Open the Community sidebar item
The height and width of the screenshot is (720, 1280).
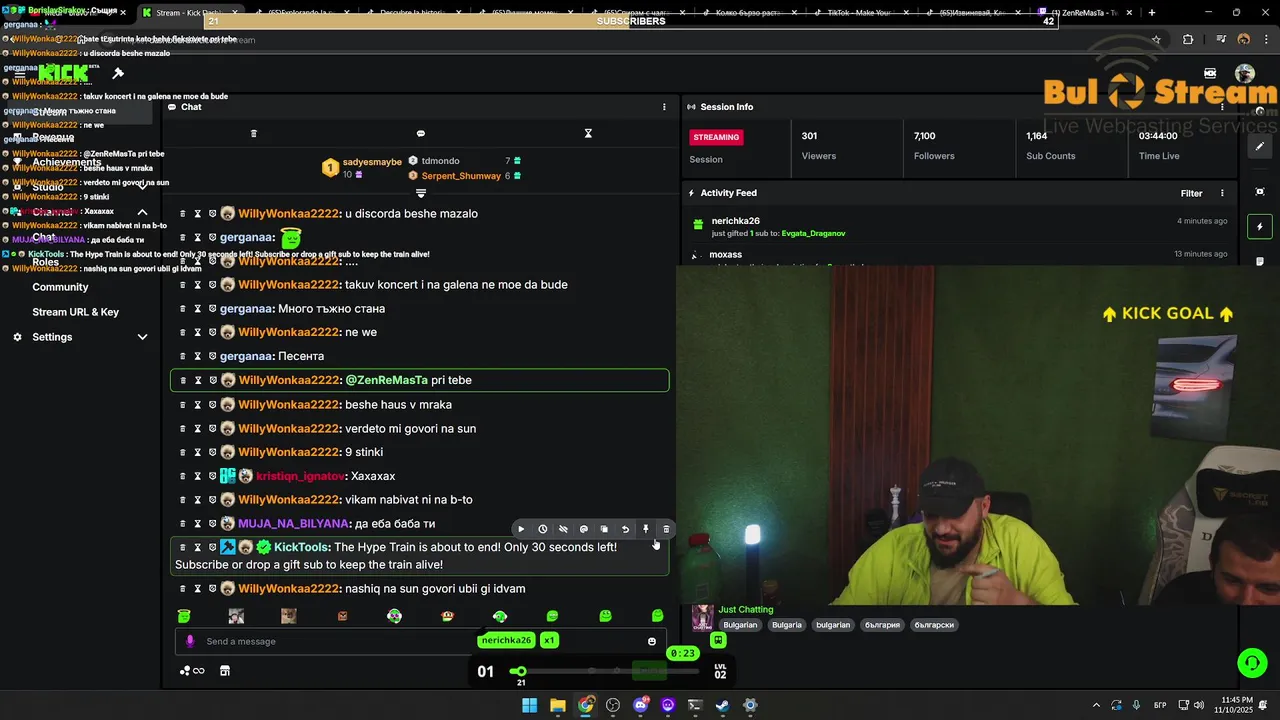click(x=60, y=287)
